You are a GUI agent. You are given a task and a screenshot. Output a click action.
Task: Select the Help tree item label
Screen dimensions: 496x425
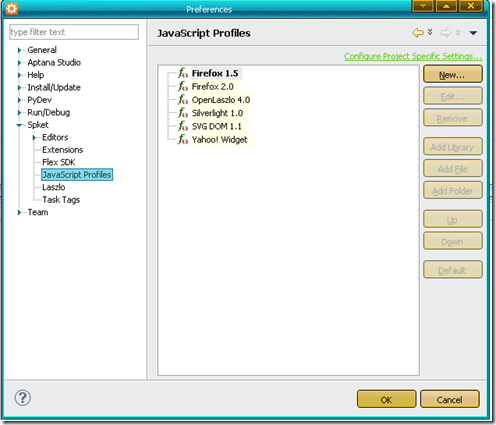36,75
